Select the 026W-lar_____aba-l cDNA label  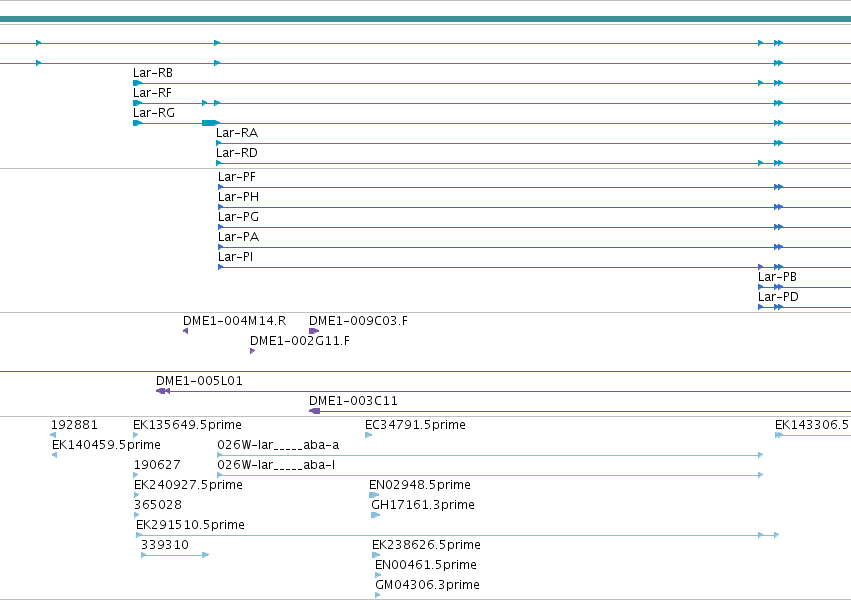[x=276, y=465]
